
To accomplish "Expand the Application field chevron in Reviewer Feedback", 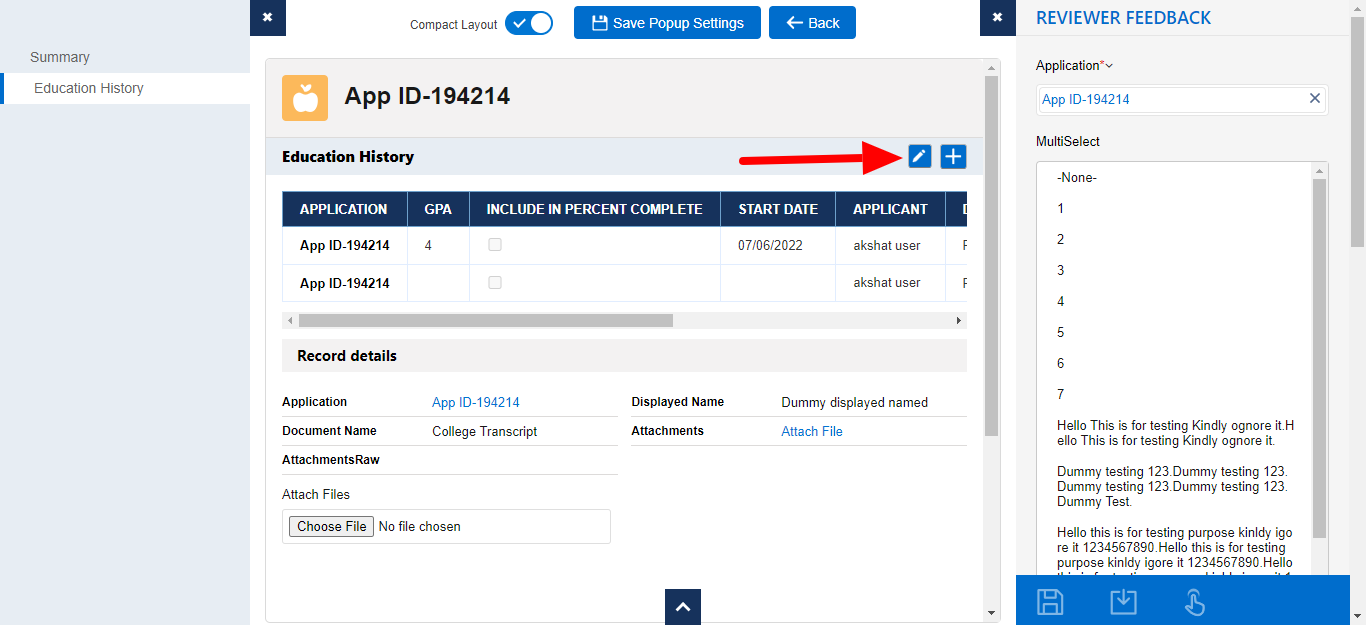I will [x=1109, y=66].
